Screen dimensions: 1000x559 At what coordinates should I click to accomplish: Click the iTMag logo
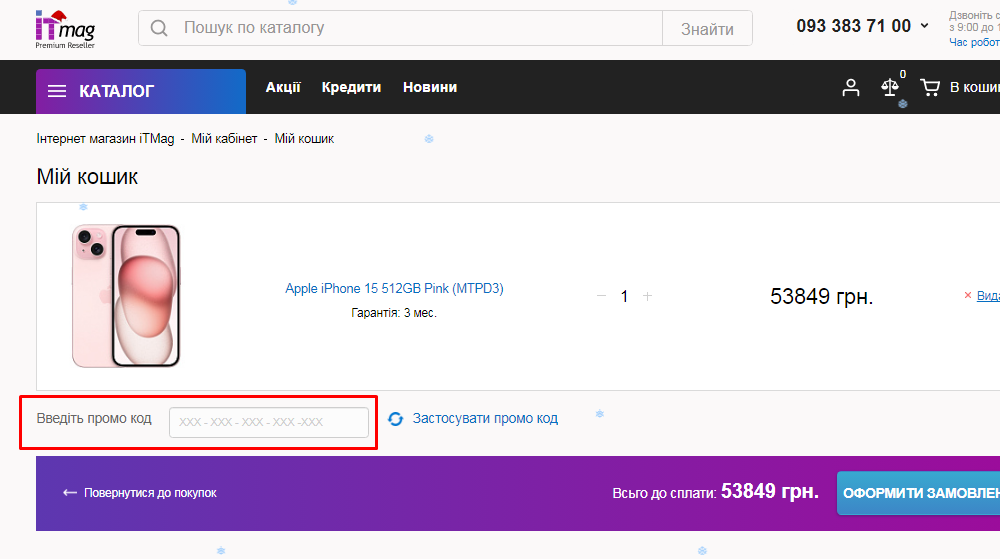[x=65, y=28]
